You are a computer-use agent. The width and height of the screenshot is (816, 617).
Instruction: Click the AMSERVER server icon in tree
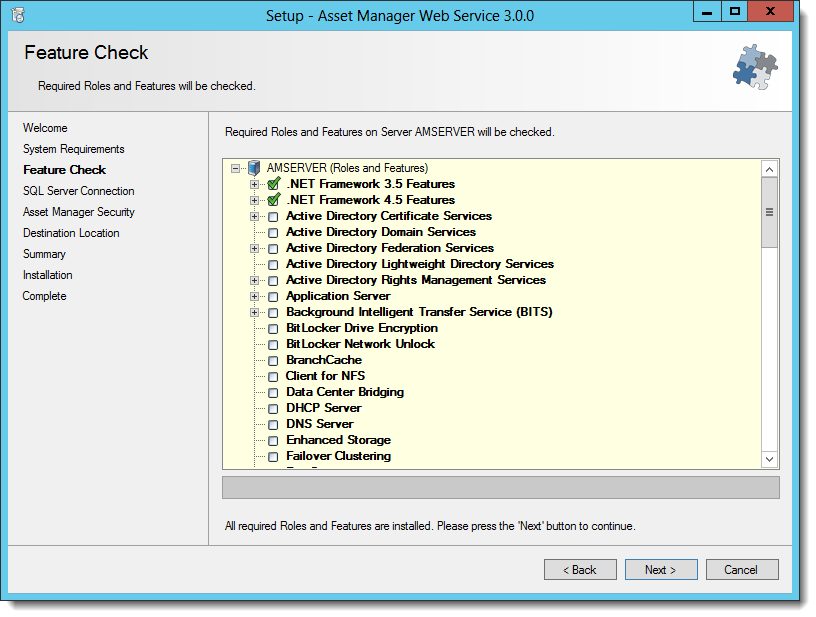pyautogui.click(x=254, y=168)
